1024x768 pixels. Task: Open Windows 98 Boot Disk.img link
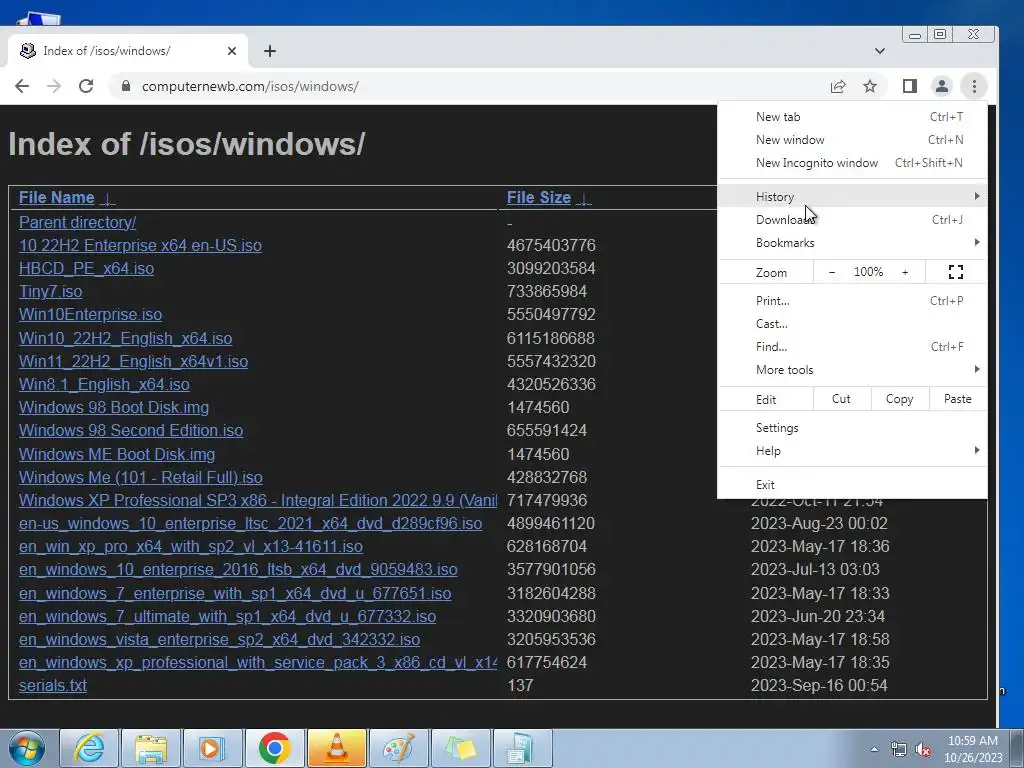114,408
